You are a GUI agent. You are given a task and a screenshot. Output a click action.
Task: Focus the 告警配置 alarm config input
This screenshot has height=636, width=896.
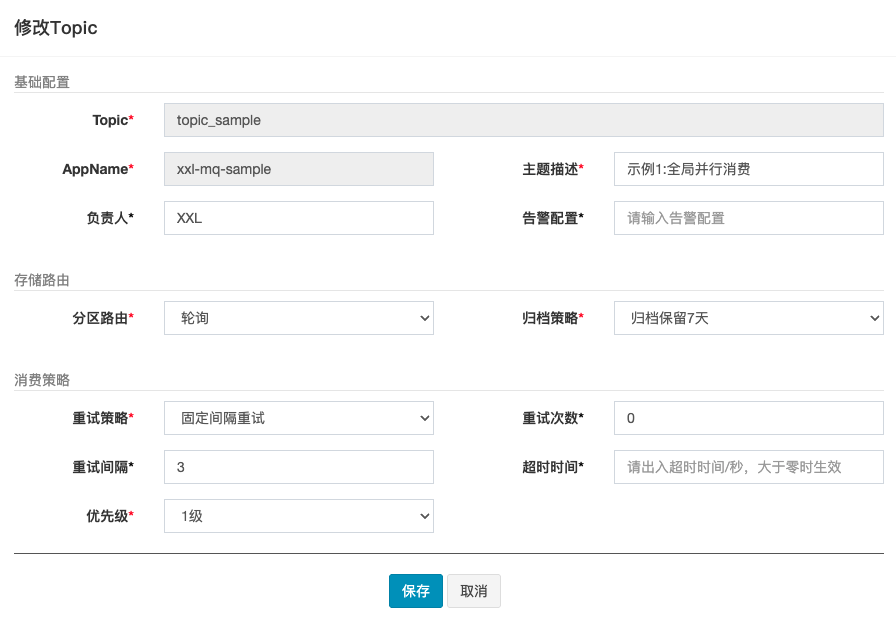748,218
